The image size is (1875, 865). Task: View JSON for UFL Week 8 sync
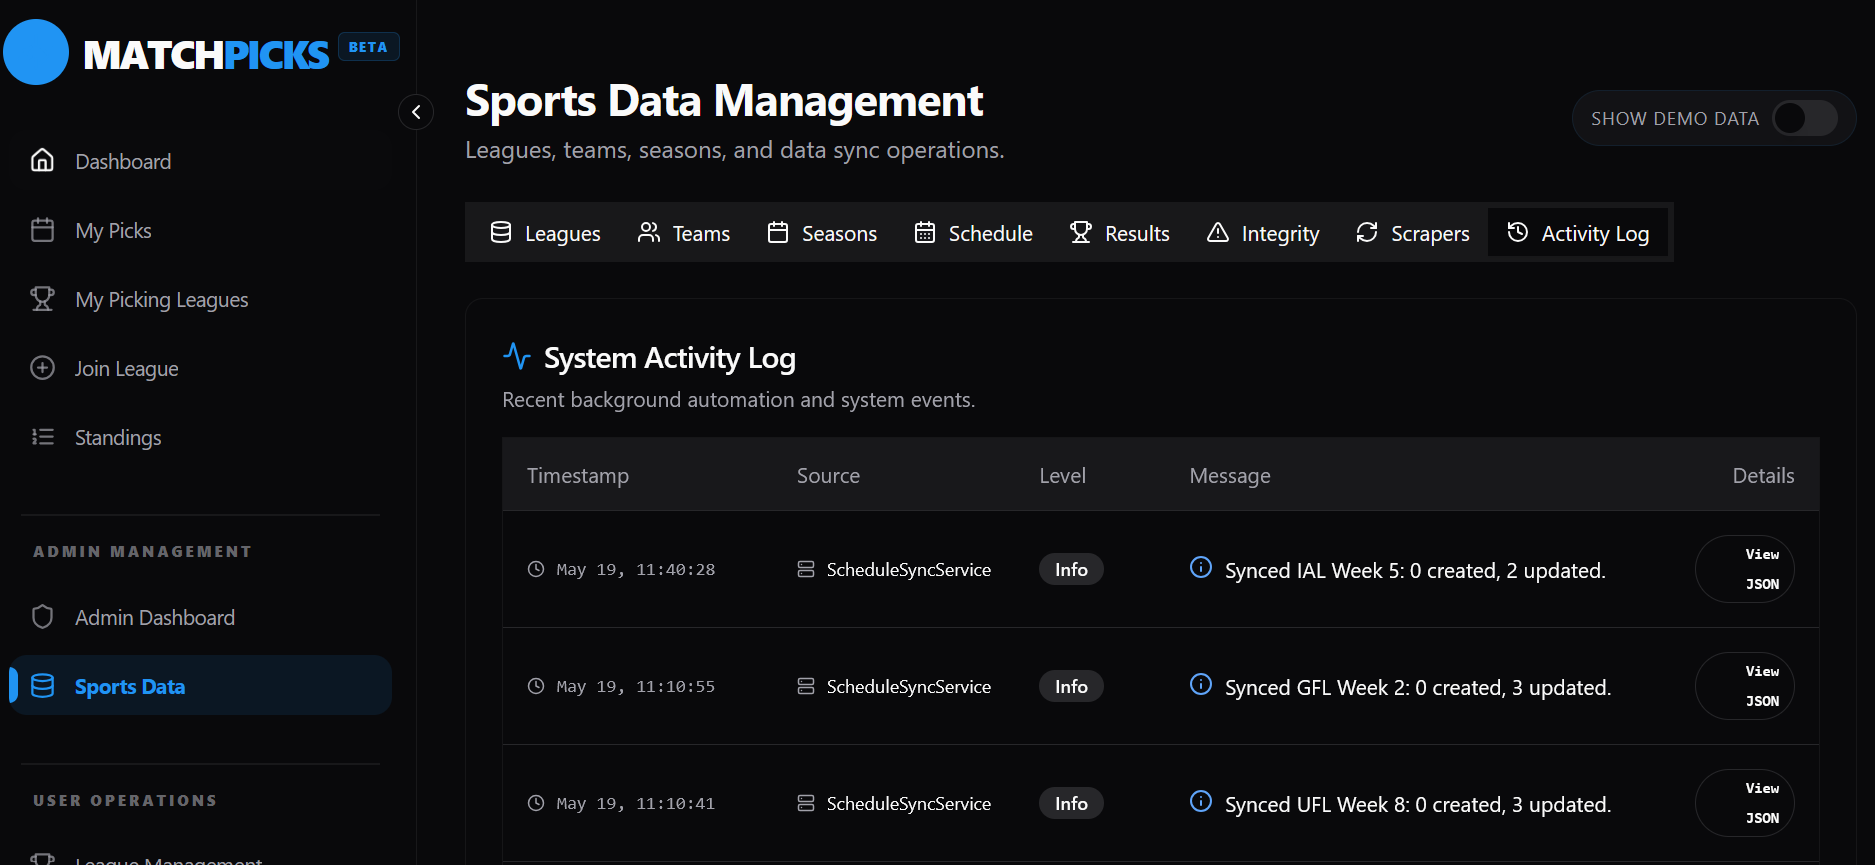point(1745,803)
